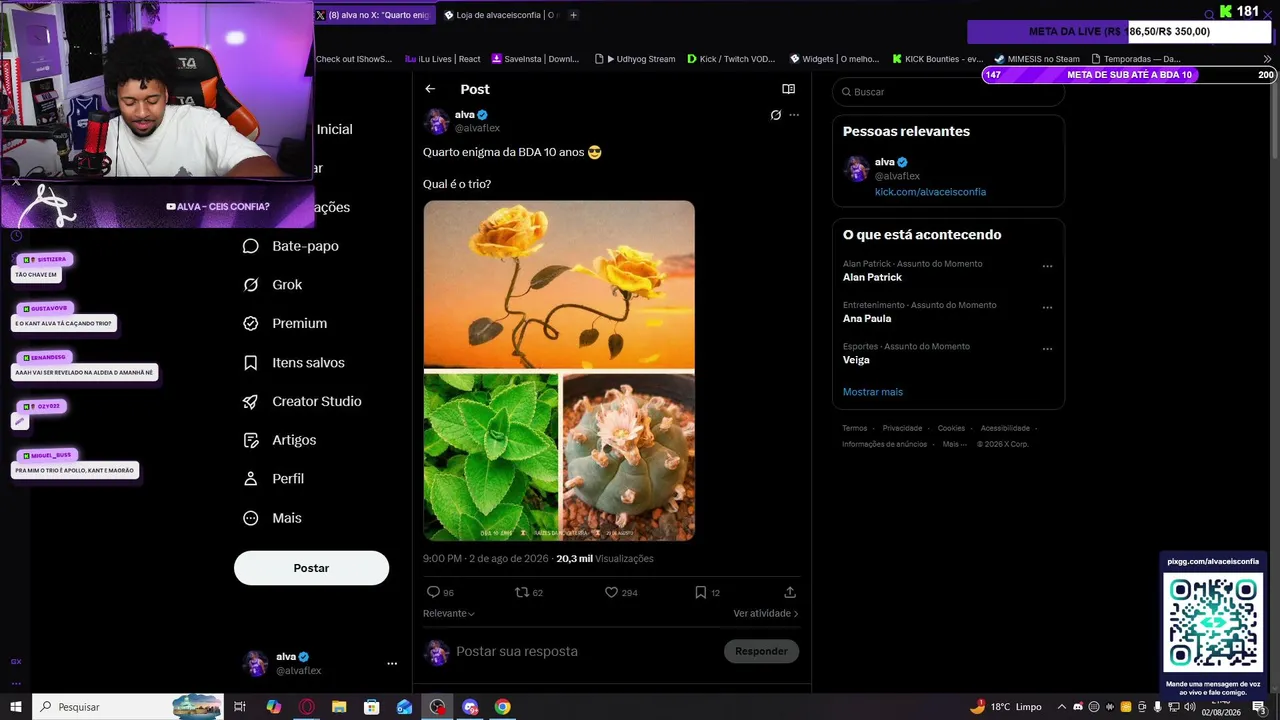Open options dots for Alan Patrick trend
1280x720 pixels.
[x=1047, y=266]
